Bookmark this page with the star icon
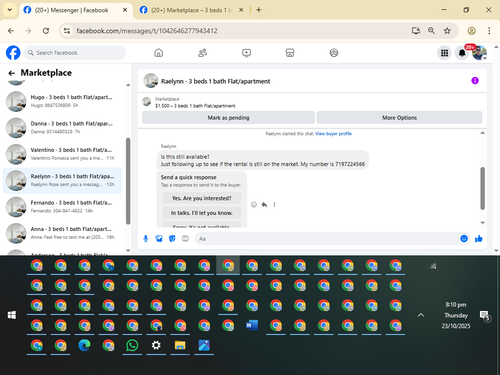The width and height of the screenshot is (500, 375). pyautogui.click(x=447, y=31)
